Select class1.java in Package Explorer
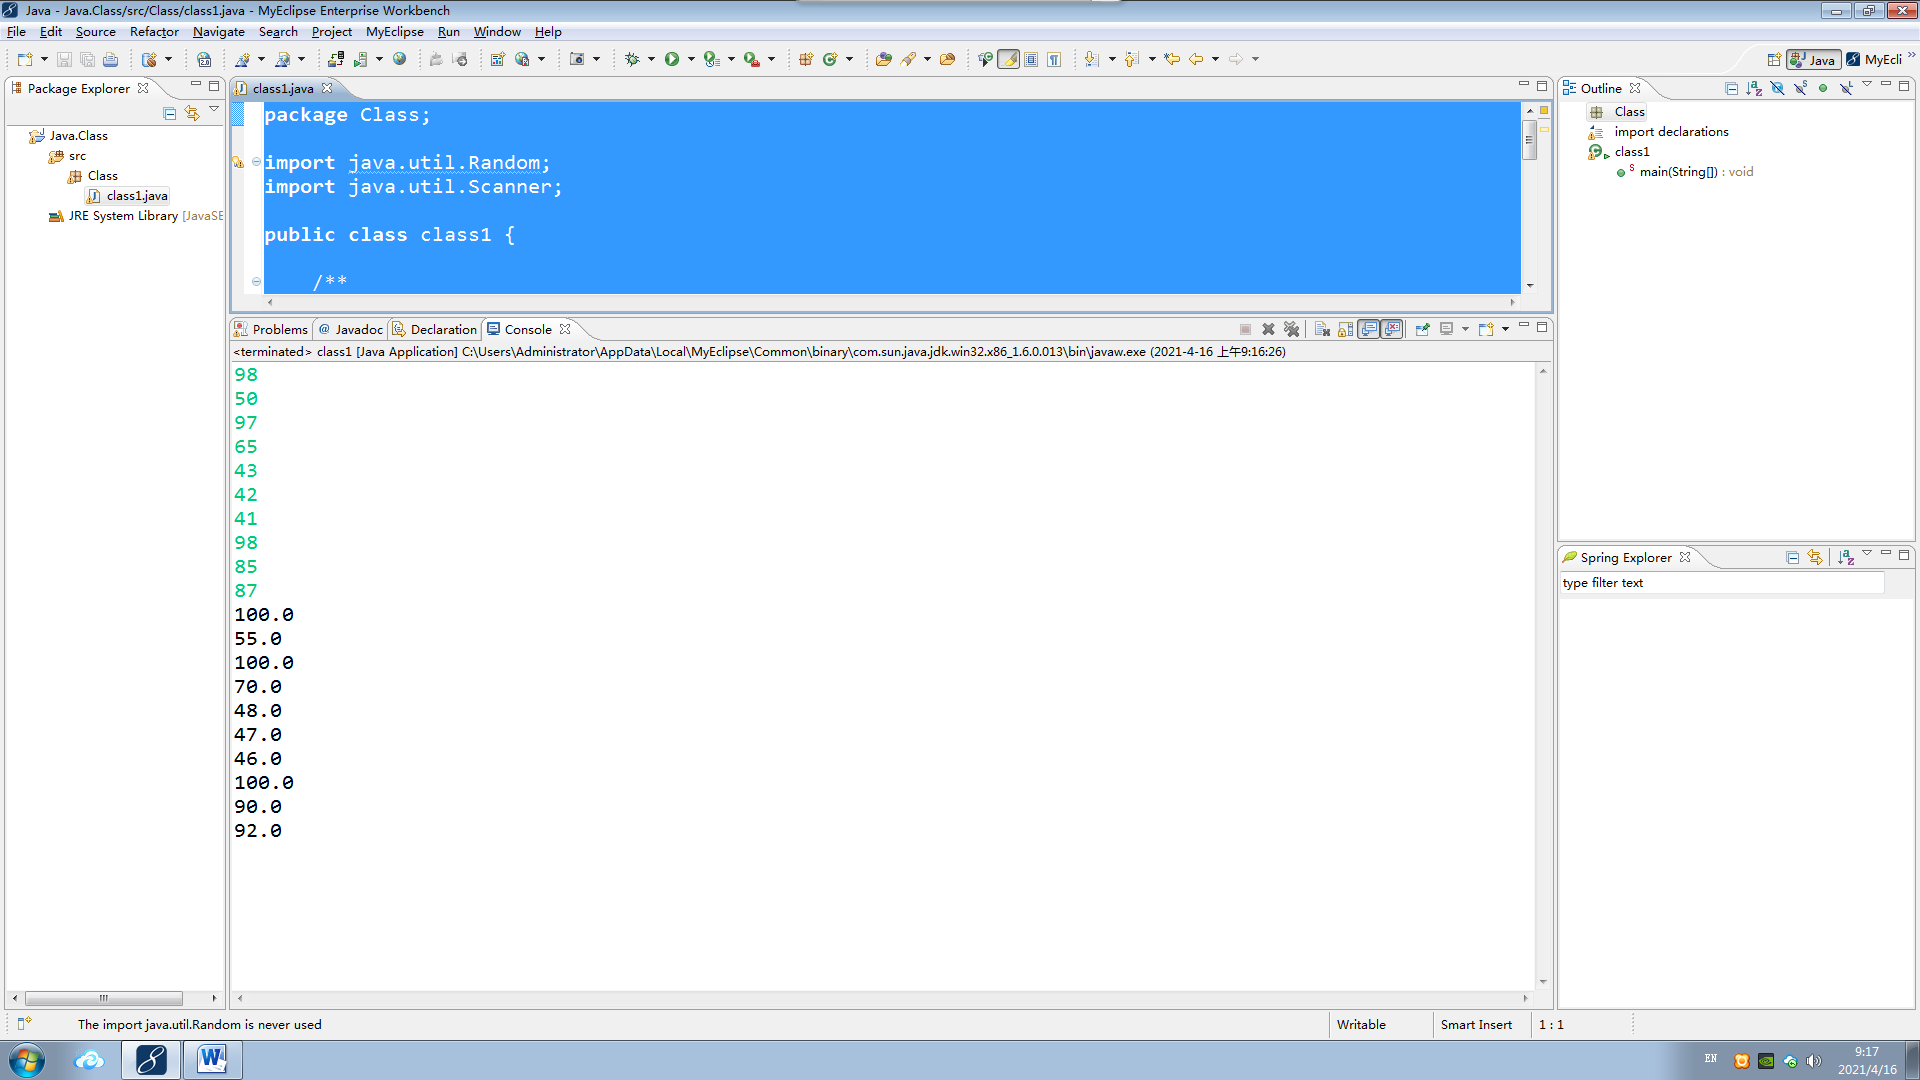The width and height of the screenshot is (1920, 1080). pos(137,196)
